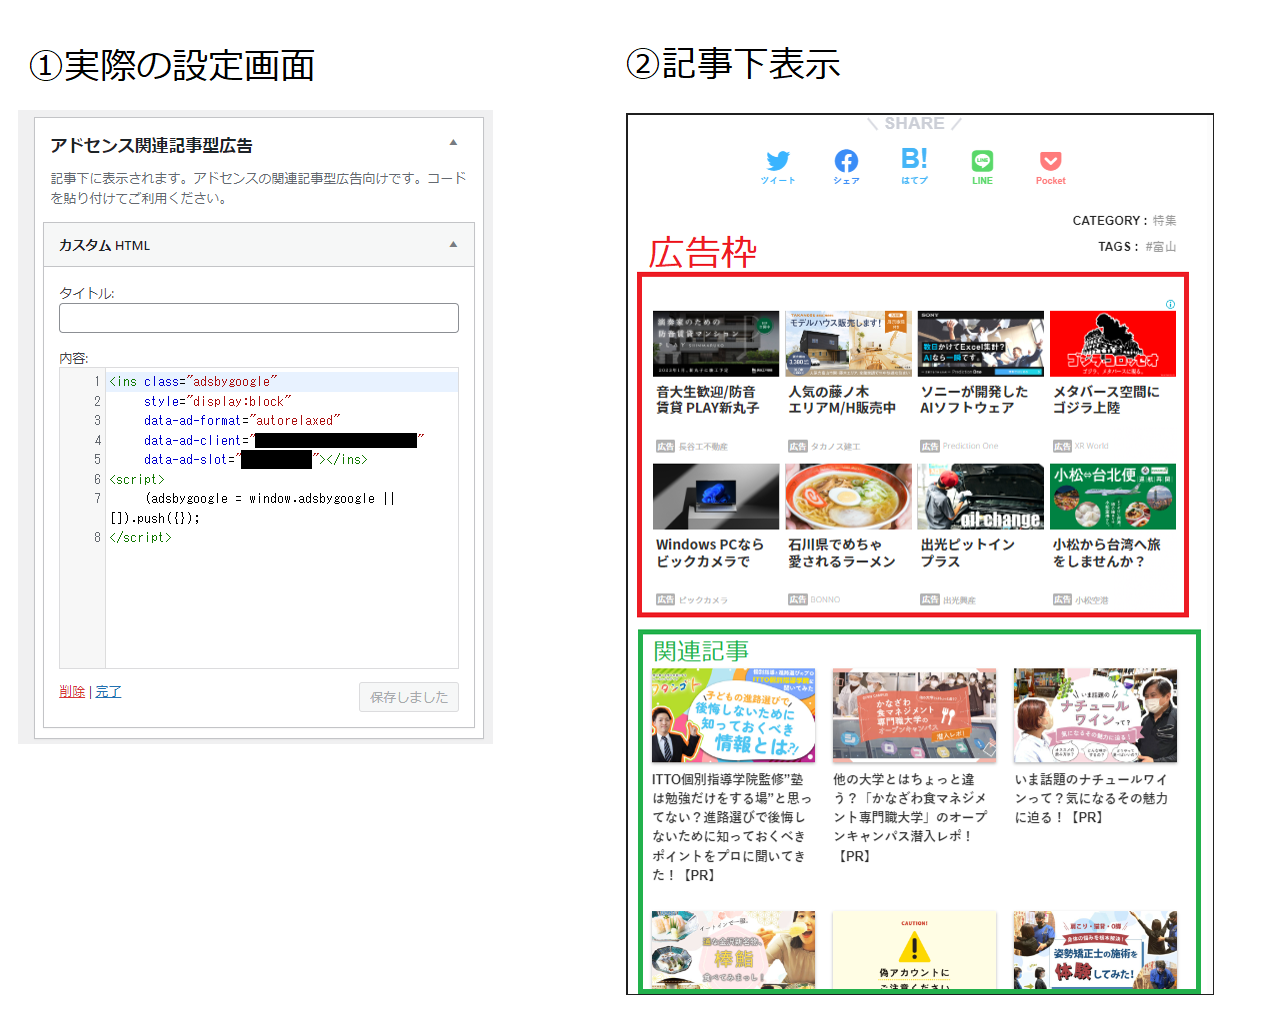Open the Sony Excel AI ad image
The width and height of the screenshot is (1264, 1023).
pos(981,343)
